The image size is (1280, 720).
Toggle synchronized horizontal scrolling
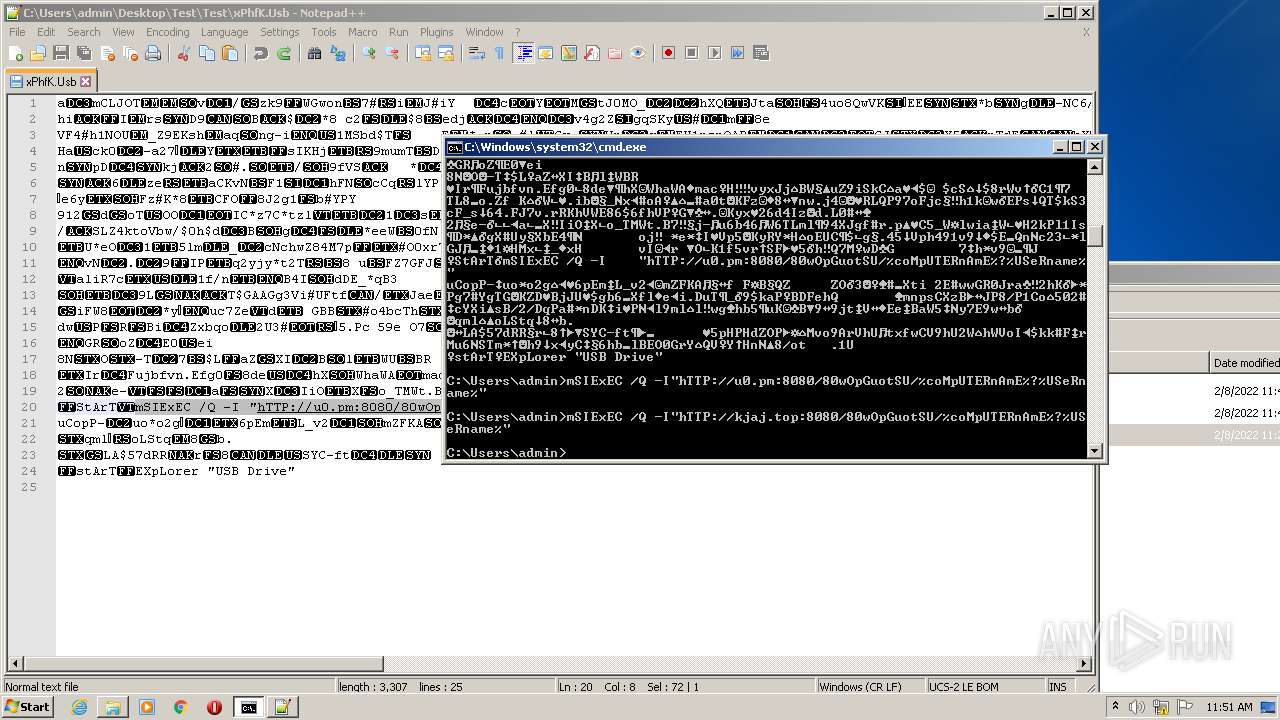click(446, 53)
